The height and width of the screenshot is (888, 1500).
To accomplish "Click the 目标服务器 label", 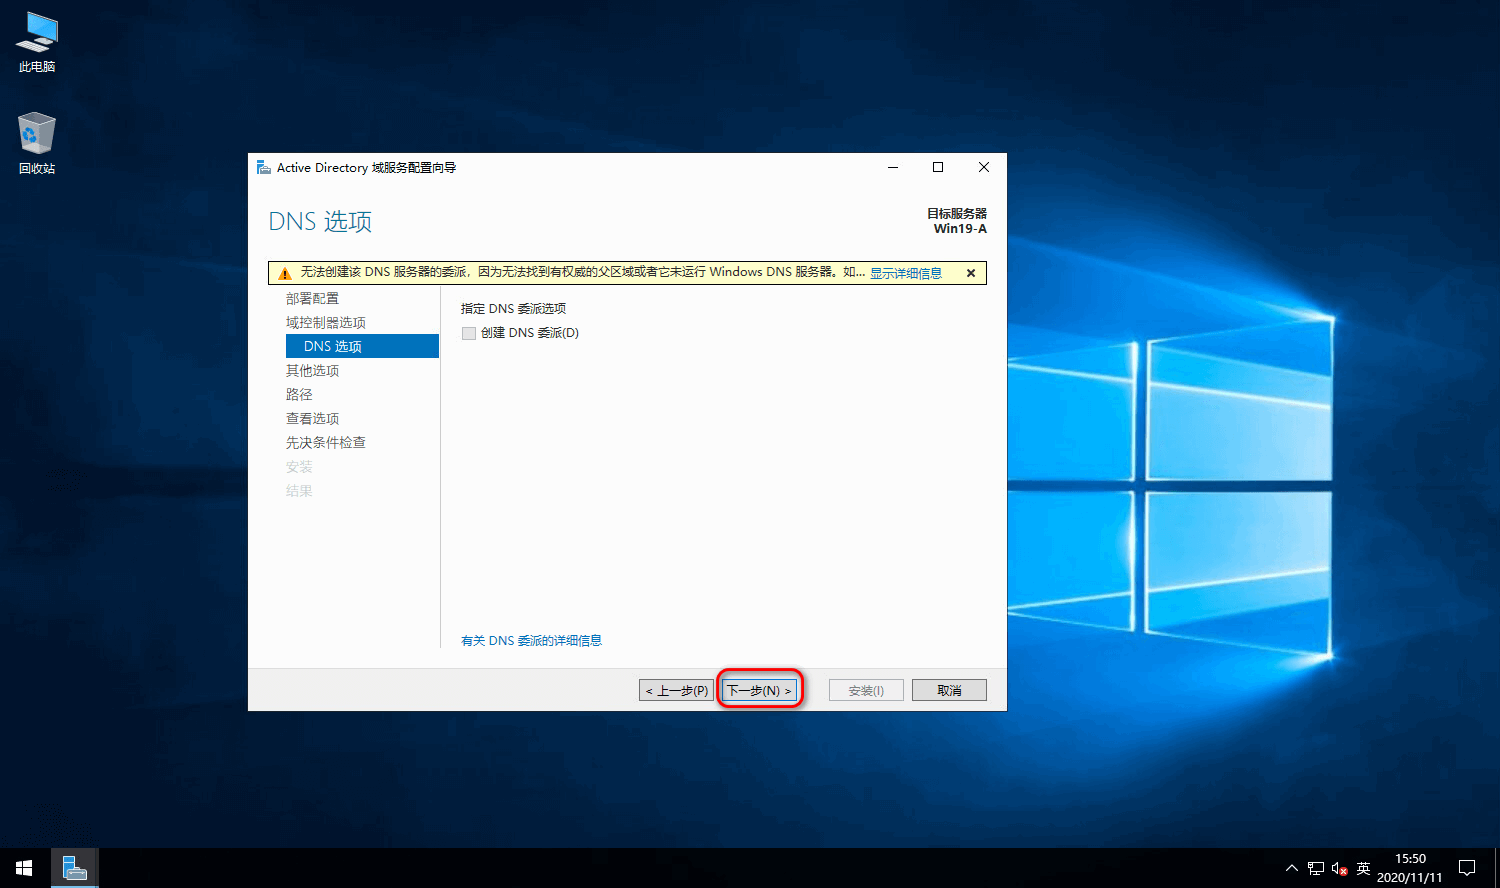I will point(957,213).
